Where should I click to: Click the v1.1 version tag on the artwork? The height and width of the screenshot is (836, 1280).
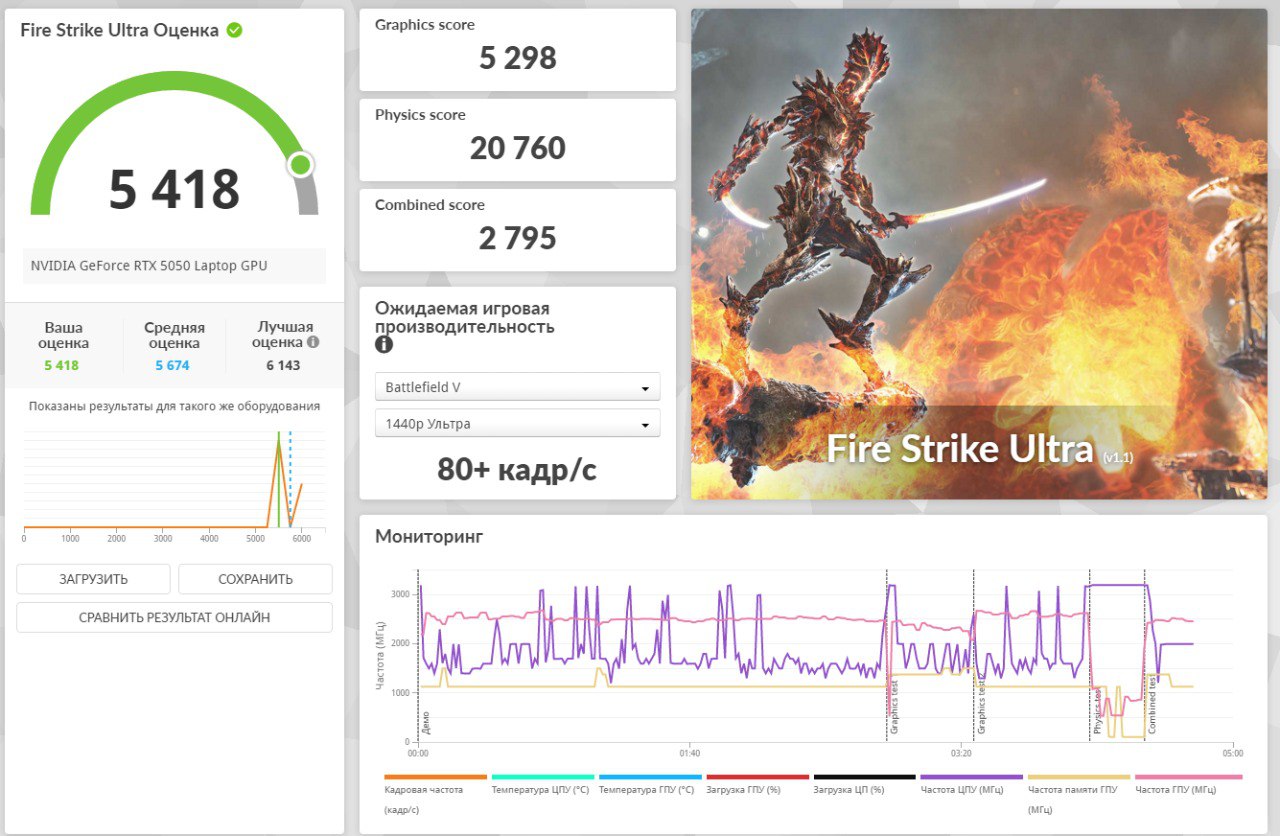1117,457
